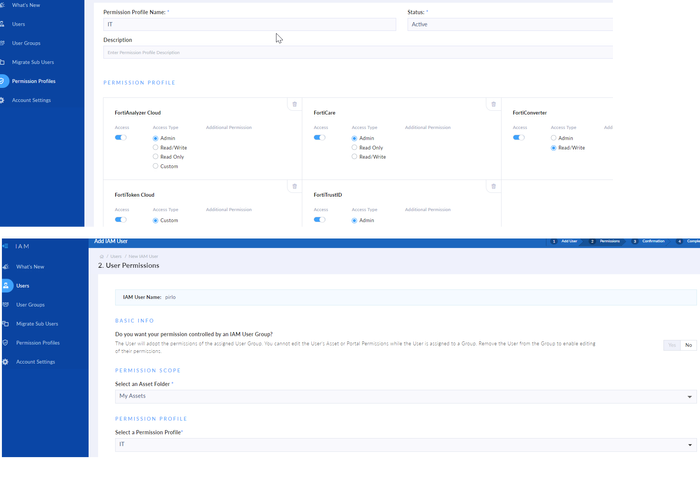Go to home via breadcrumb house icon
This screenshot has width=700, height=488.
point(102,256)
